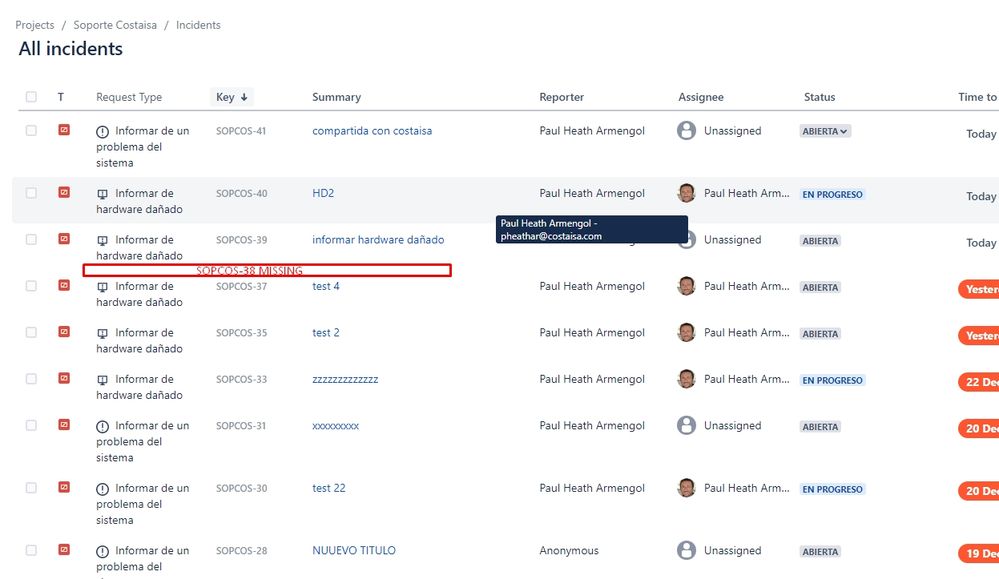The image size is (999, 579).
Task: Click the incident type icon for SOPCOS-41
Action: pos(64,130)
